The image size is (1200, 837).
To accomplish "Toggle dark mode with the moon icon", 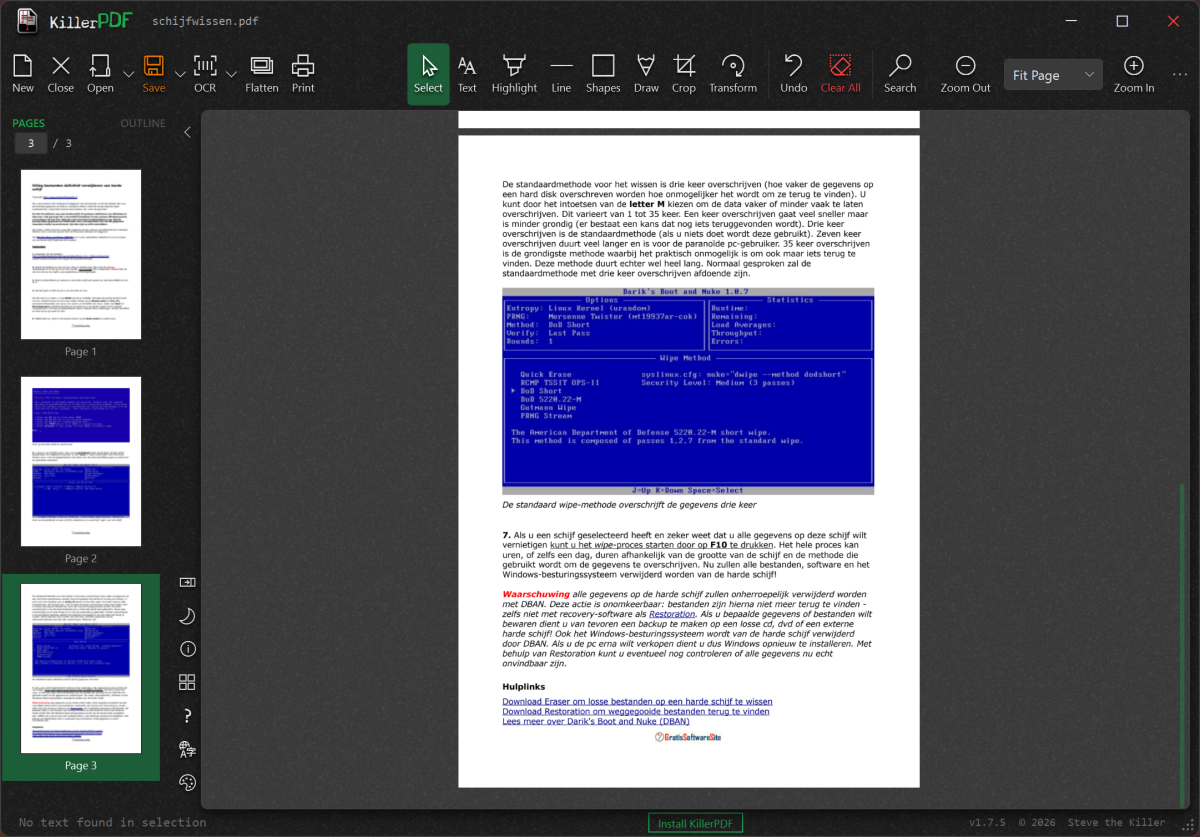I will point(187,616).
